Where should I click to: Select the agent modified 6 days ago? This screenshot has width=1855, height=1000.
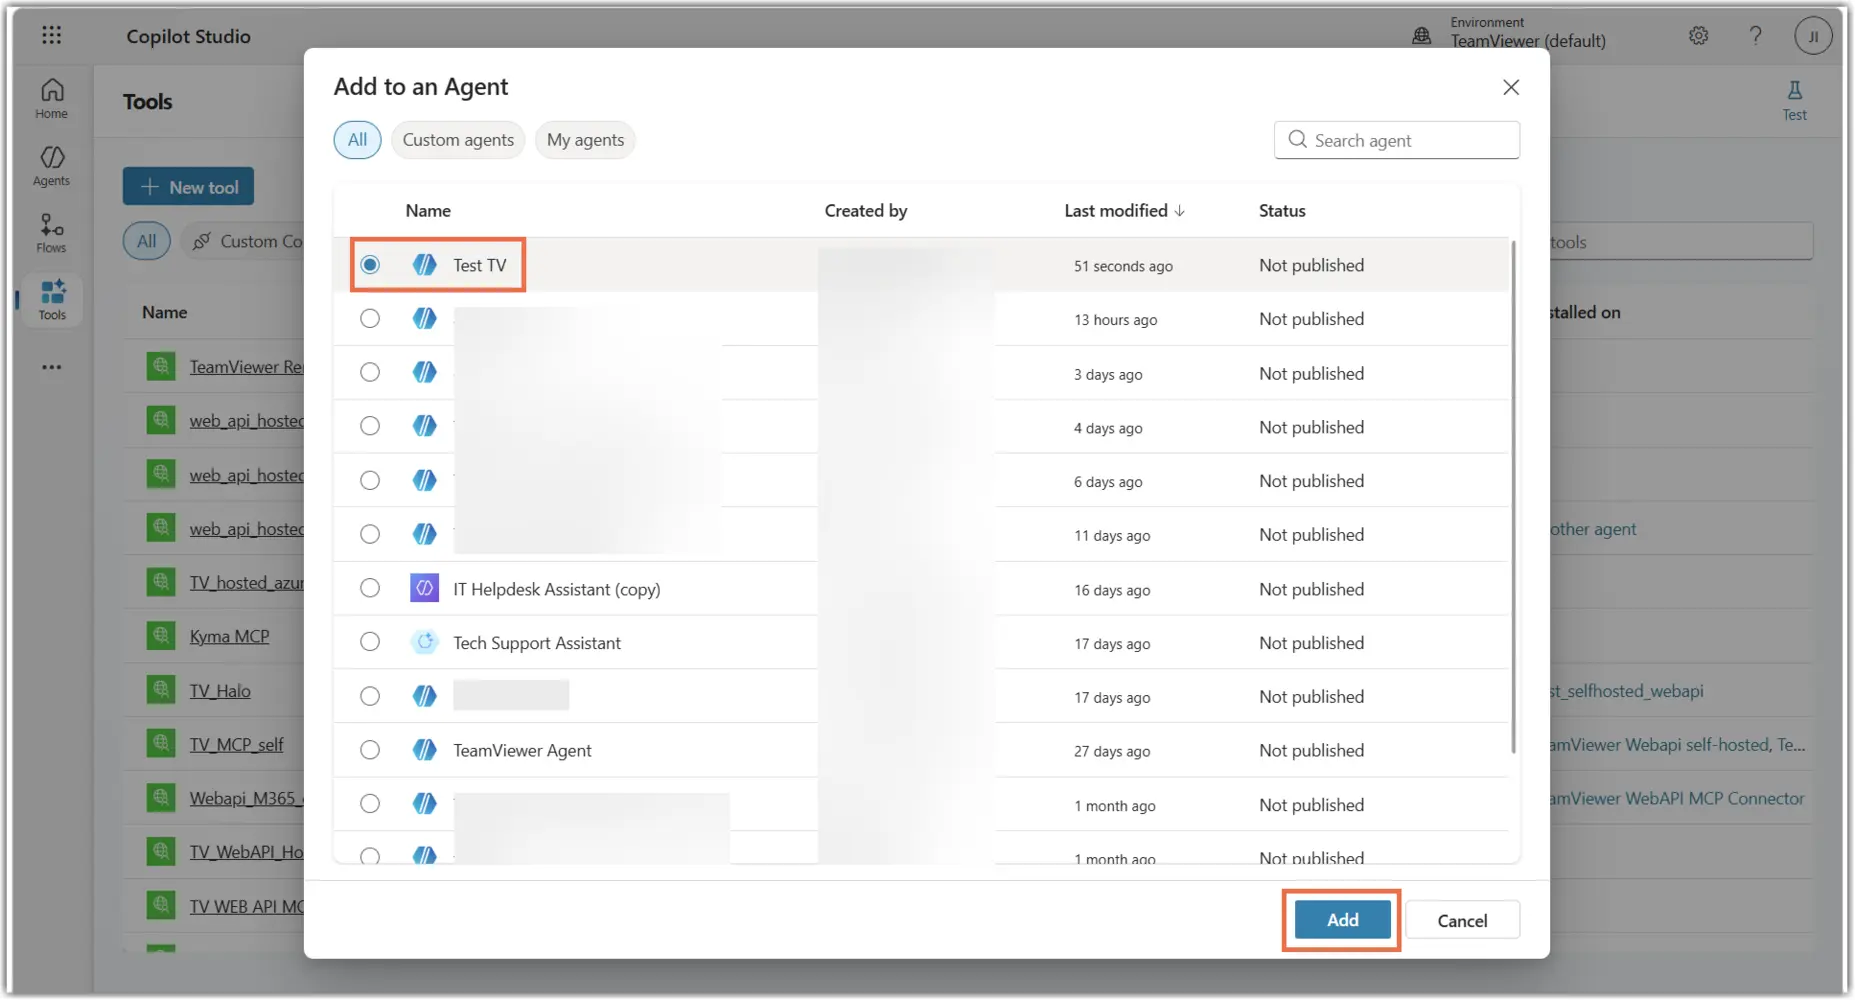370,480
